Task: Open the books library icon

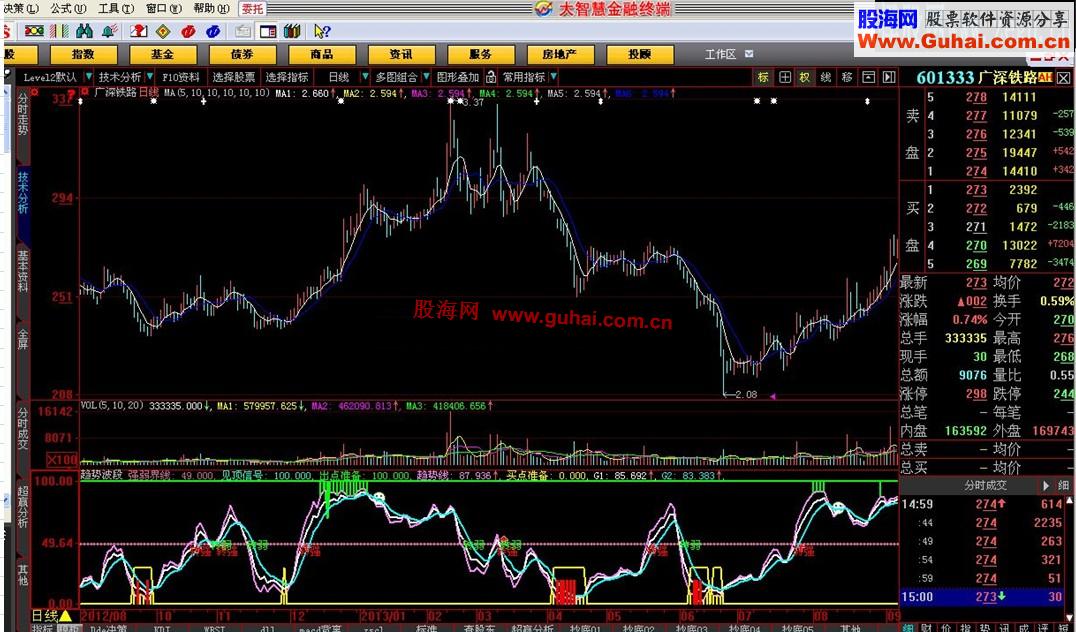Action: 292,31
